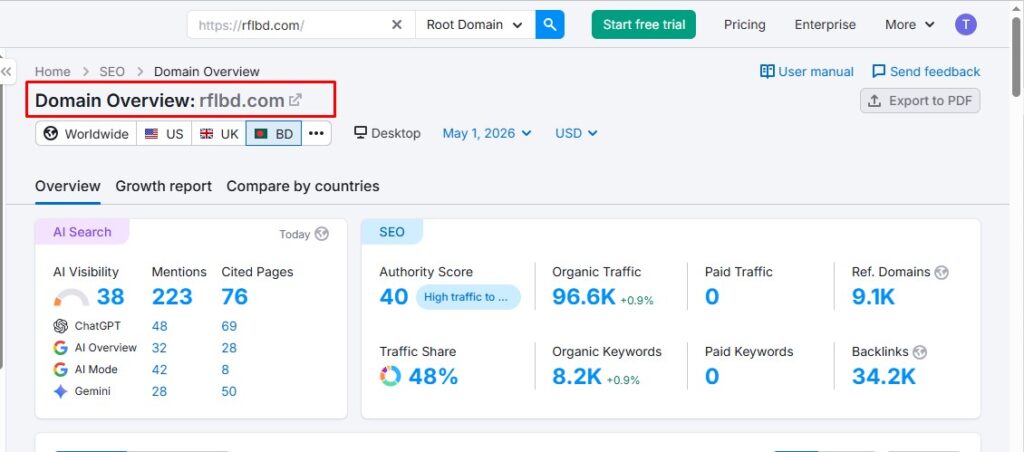Click the AI Mode Google icon
Image resolution: width=1024 pixels, height=452 pixels.
61,370
